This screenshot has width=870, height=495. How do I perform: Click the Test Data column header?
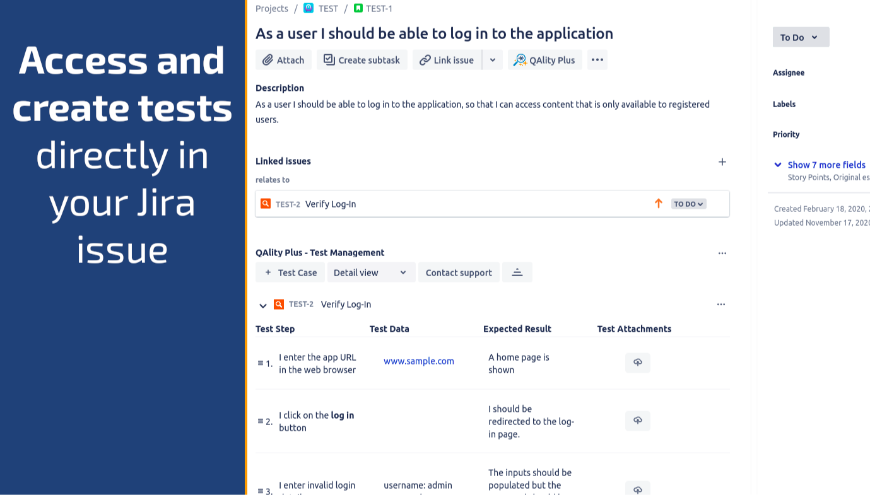390,329
